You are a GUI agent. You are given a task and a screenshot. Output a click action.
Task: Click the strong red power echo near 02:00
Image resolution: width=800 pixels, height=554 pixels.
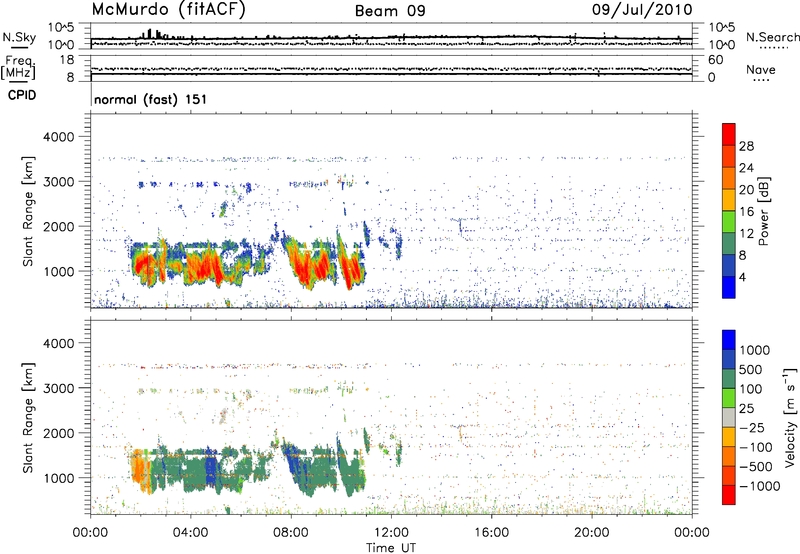click(x=144, y=264)
